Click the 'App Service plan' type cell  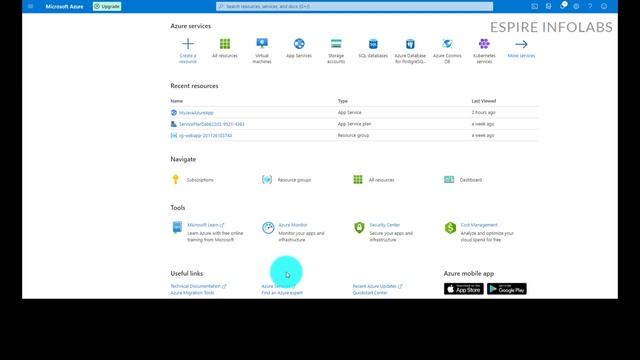[x=354, y=124]
